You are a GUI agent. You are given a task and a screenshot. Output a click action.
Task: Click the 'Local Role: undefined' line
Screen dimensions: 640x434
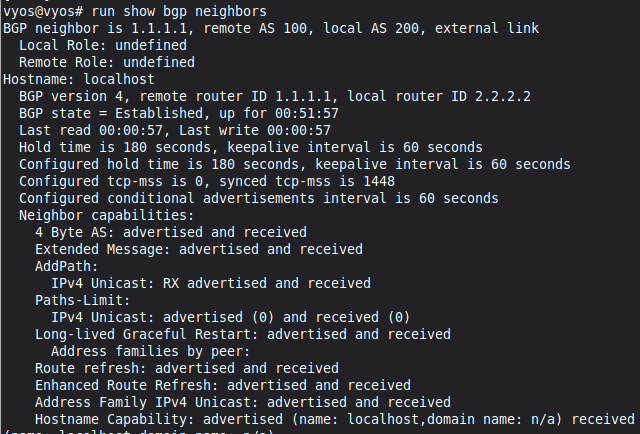(103, 45)
